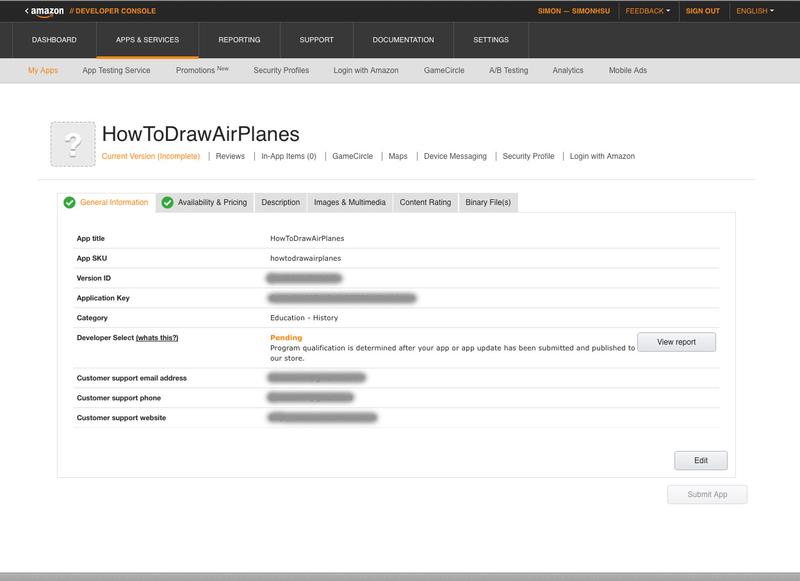Open Login with Amazon under the app title
The height and width of the screenshot is (581, 800).
(x=602, y=156)
